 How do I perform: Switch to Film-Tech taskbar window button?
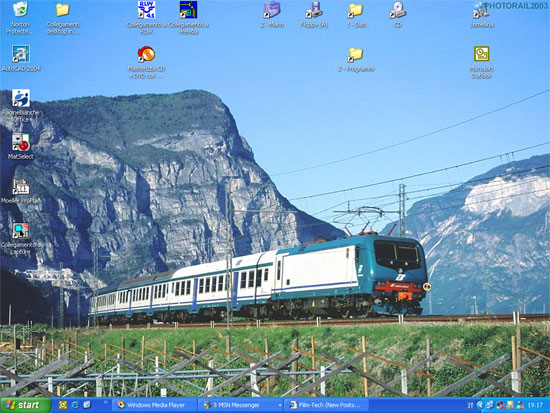(326, 405)
